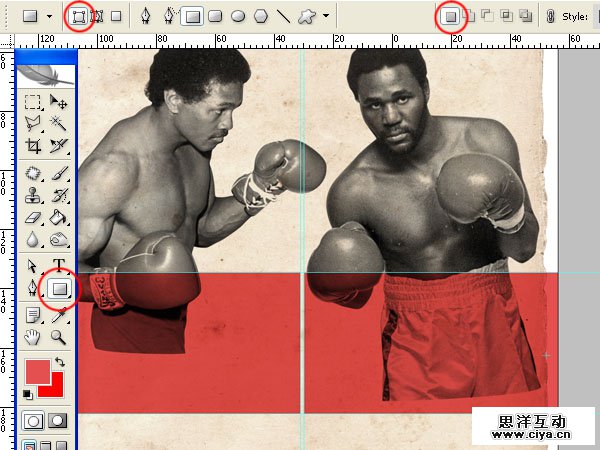The image size is (600, 450).
Task: Switch to Paths mode in options bar
Action: tap(97, 16)
